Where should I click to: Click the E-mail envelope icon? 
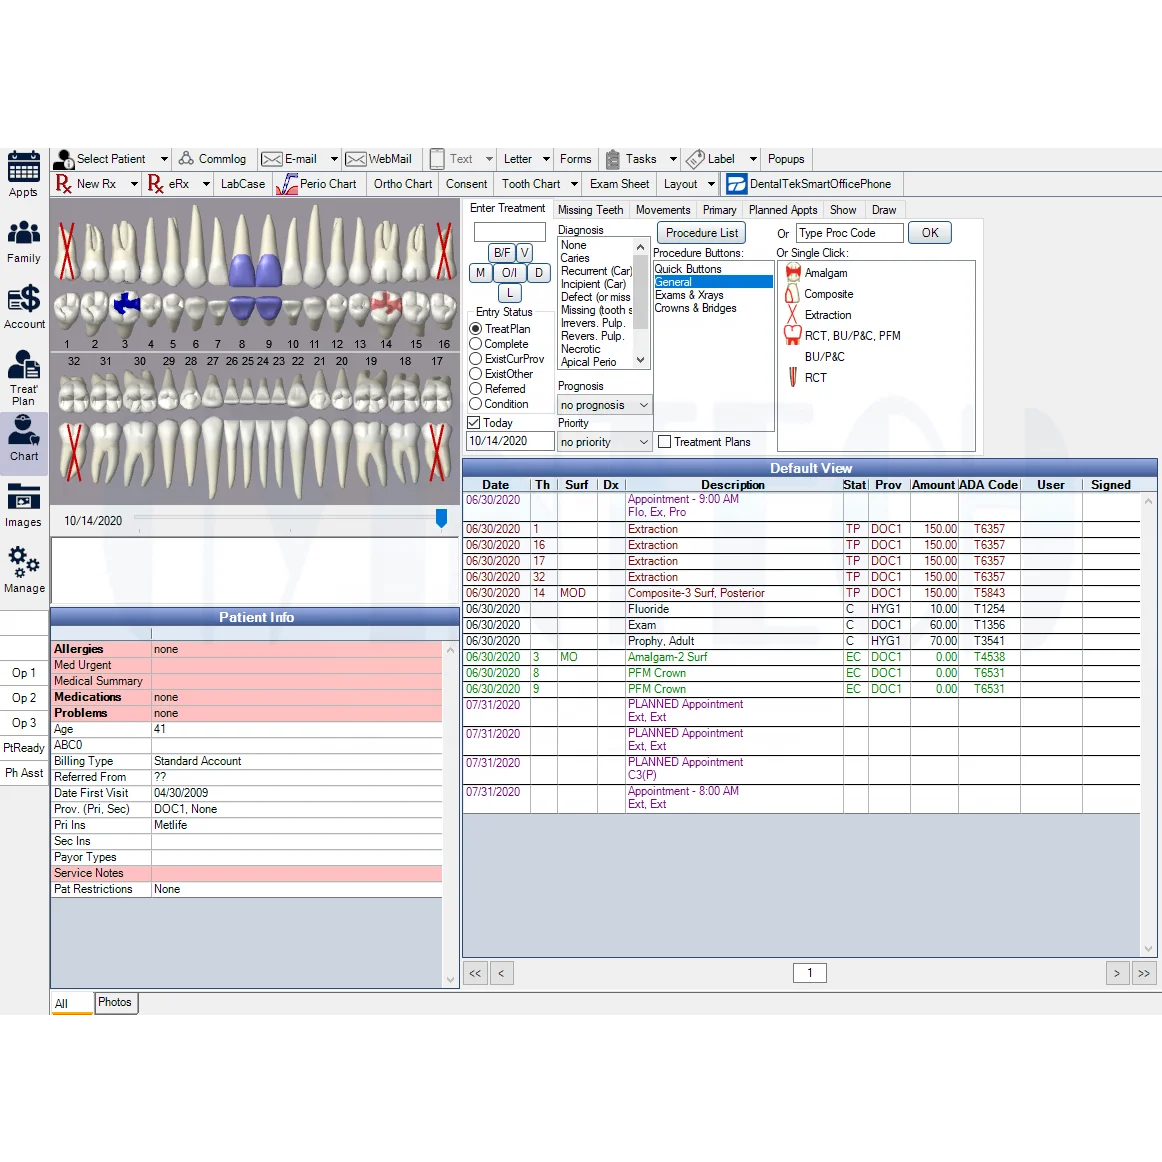point(272,159)
